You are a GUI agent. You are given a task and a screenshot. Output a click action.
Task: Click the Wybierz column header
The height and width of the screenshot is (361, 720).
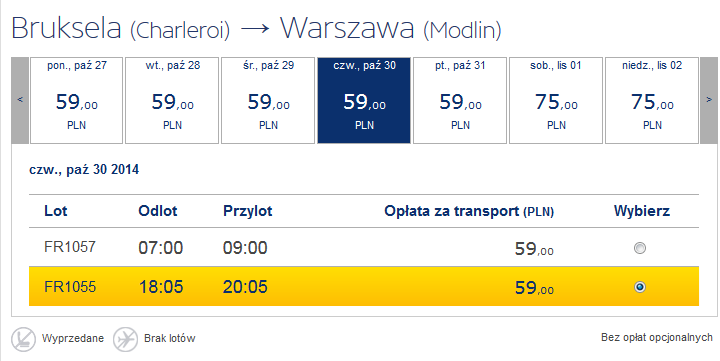pos(641,211)
